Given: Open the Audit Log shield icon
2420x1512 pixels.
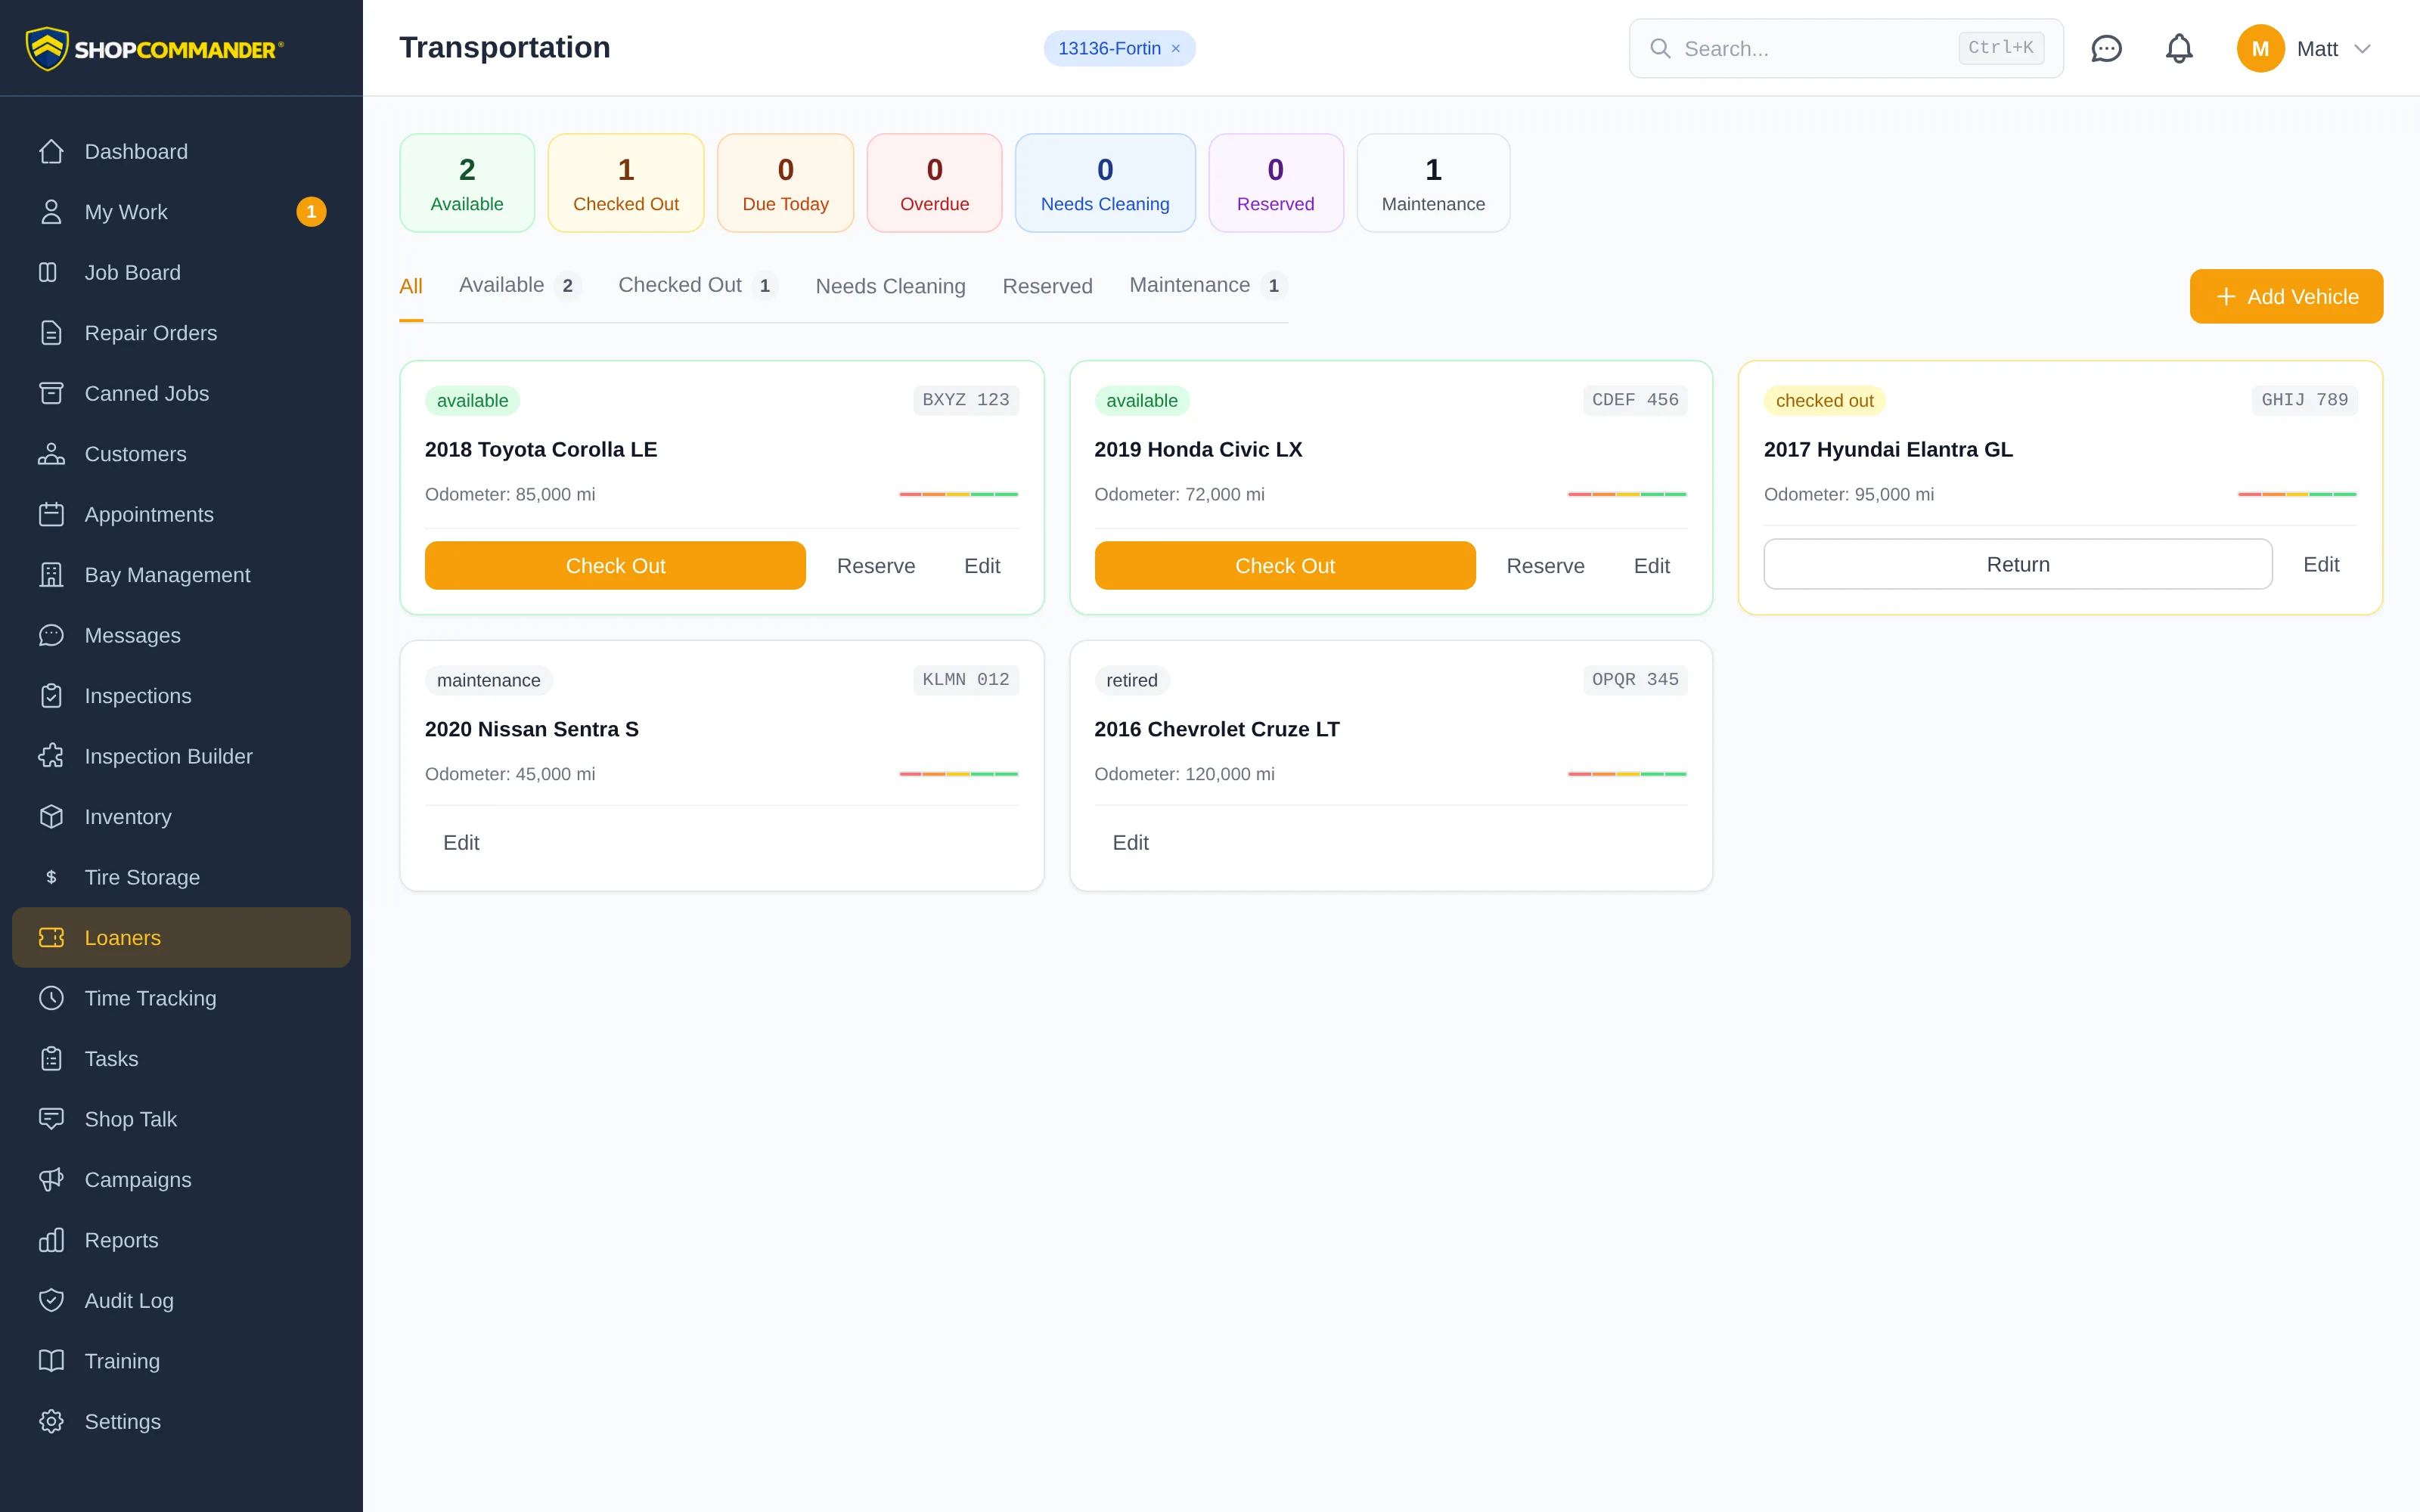Looking at the screenshot, I should (x=51, y=1300).
